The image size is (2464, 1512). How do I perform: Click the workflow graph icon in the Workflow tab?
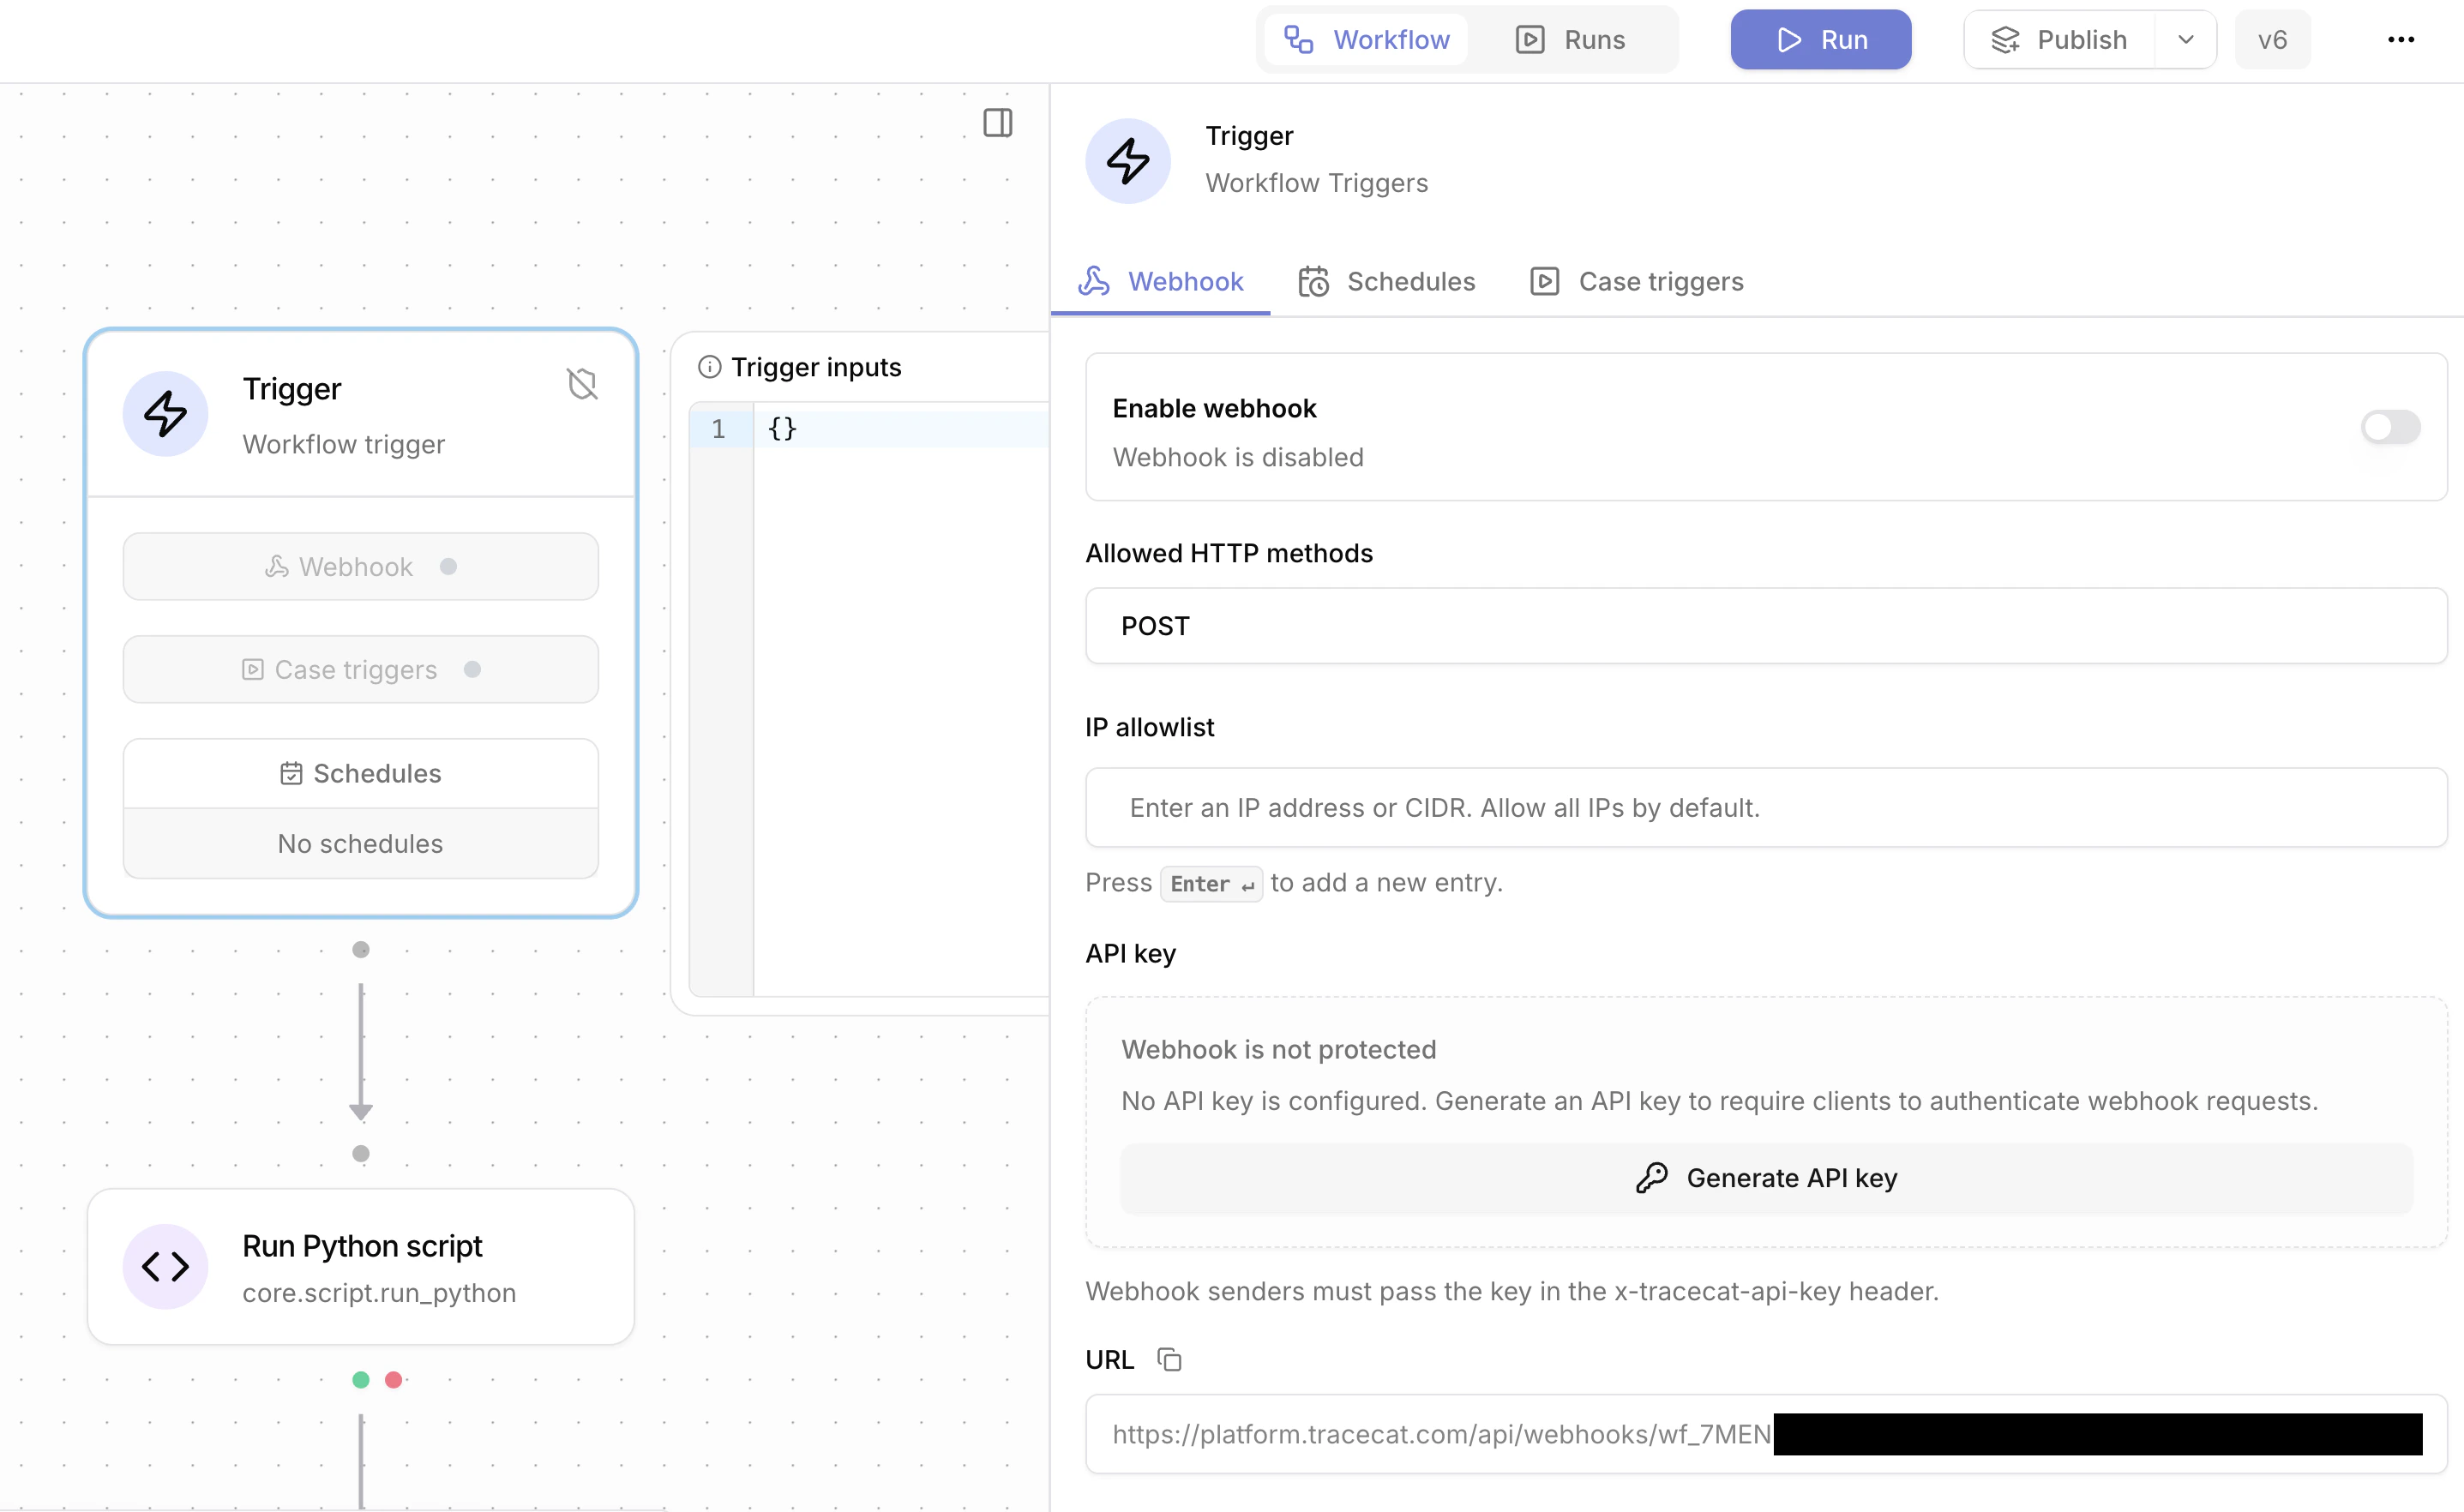coord(1297,39)
